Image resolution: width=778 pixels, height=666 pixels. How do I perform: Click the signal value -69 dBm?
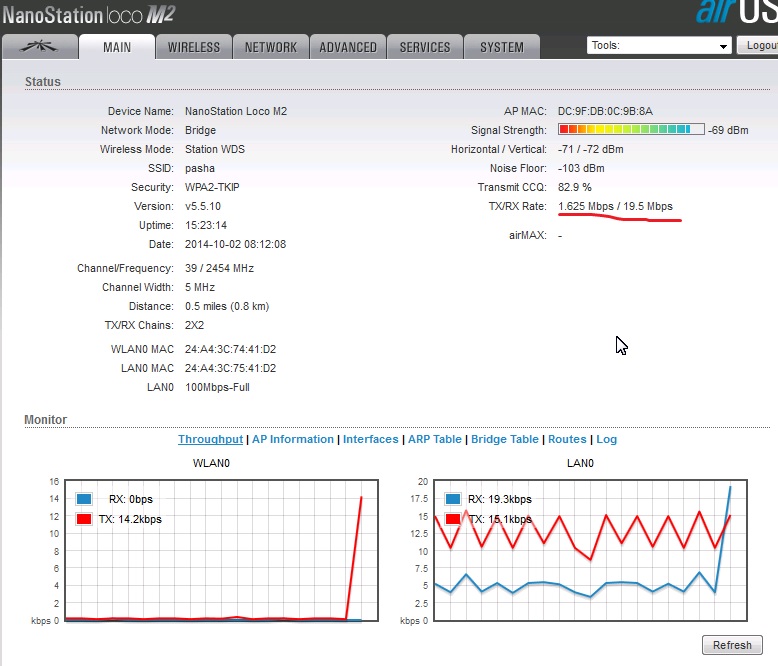coord(728,130)
